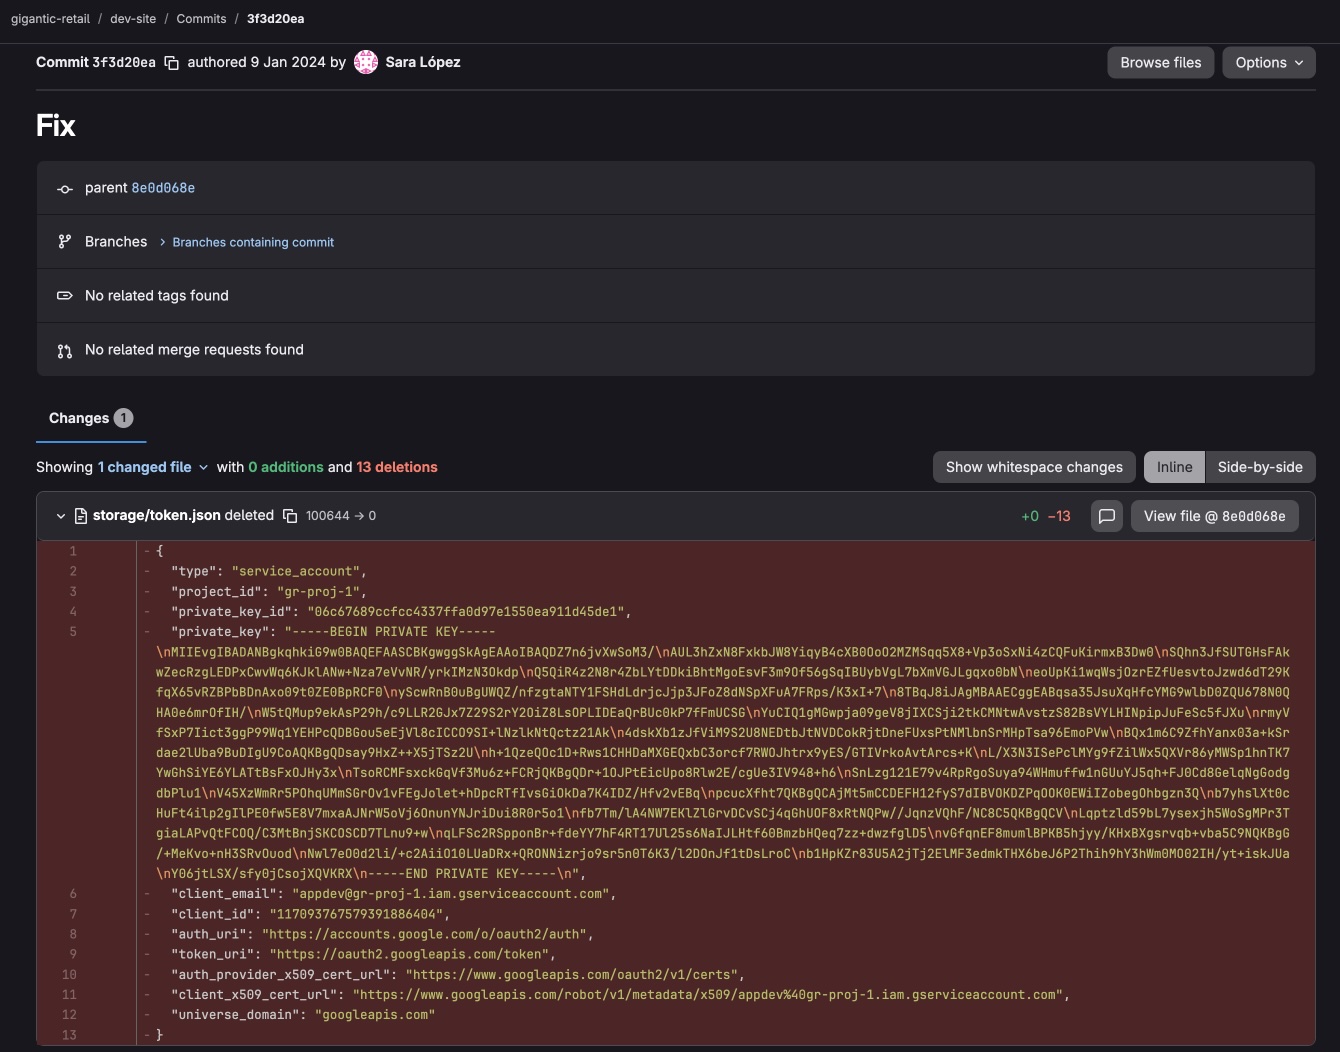Click the merge request icon
The width and height of the screenshot is (1340, 1052).
click(x=64, y=350)
